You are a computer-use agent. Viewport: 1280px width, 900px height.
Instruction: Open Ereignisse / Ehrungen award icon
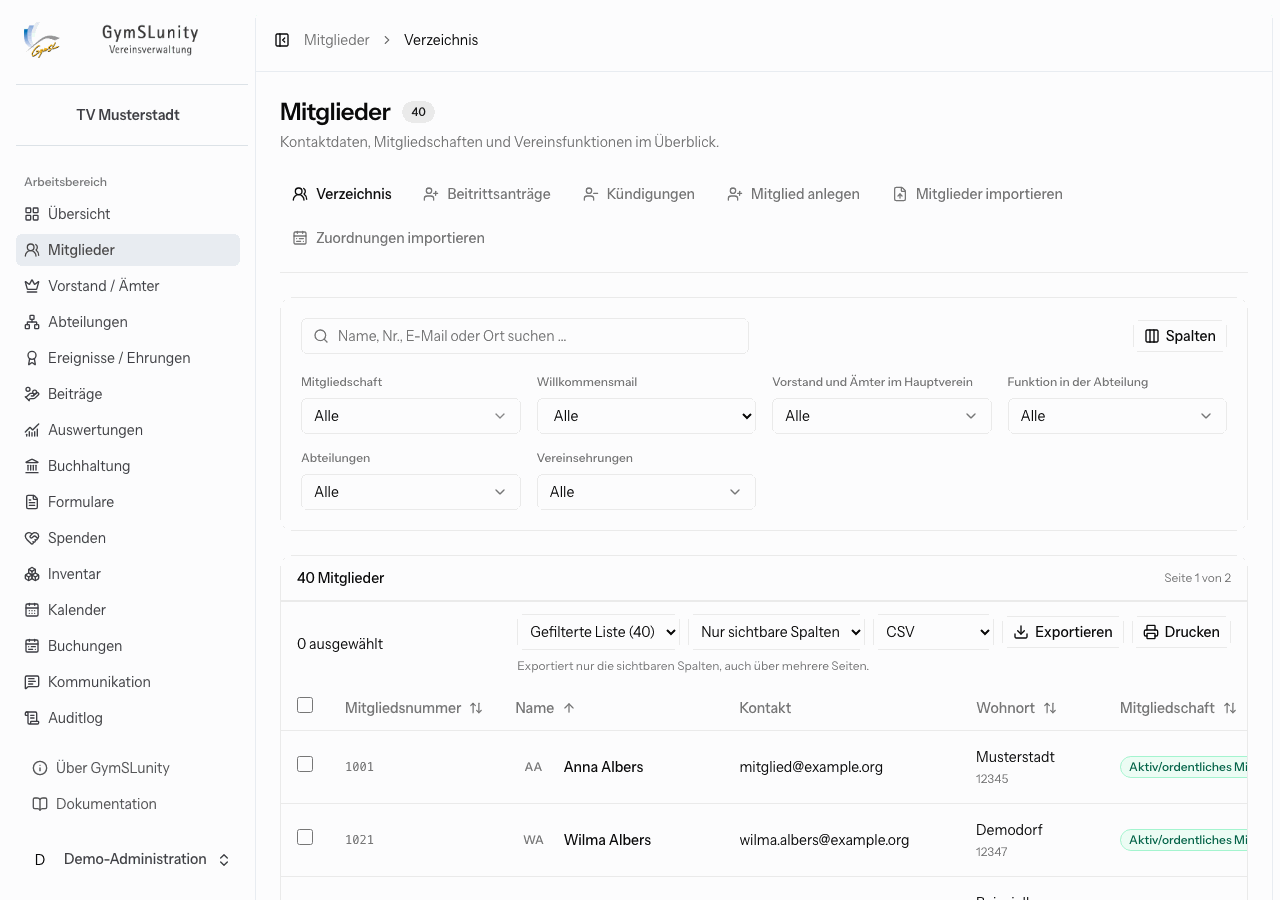pos(32,358)
